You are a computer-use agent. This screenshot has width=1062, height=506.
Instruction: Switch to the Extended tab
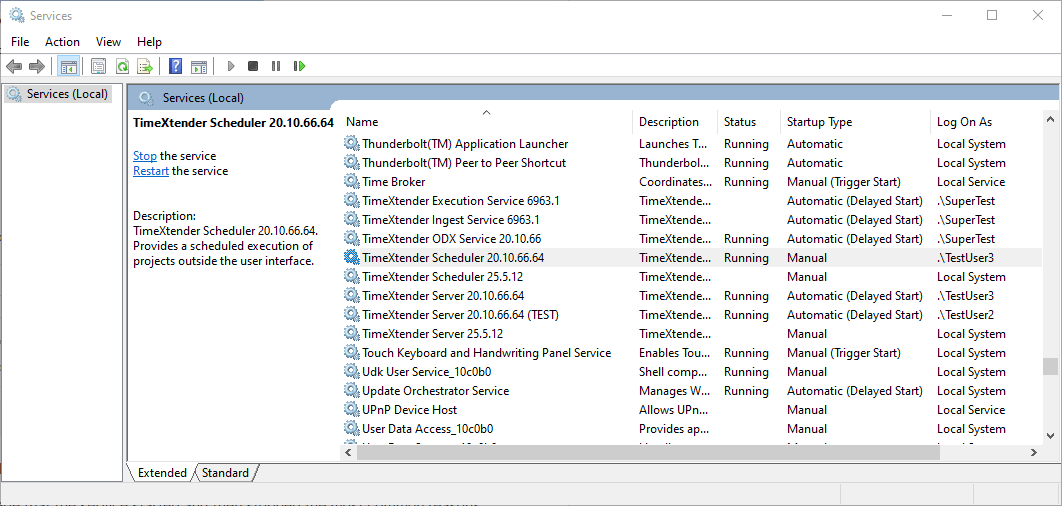tap(162, 473)
